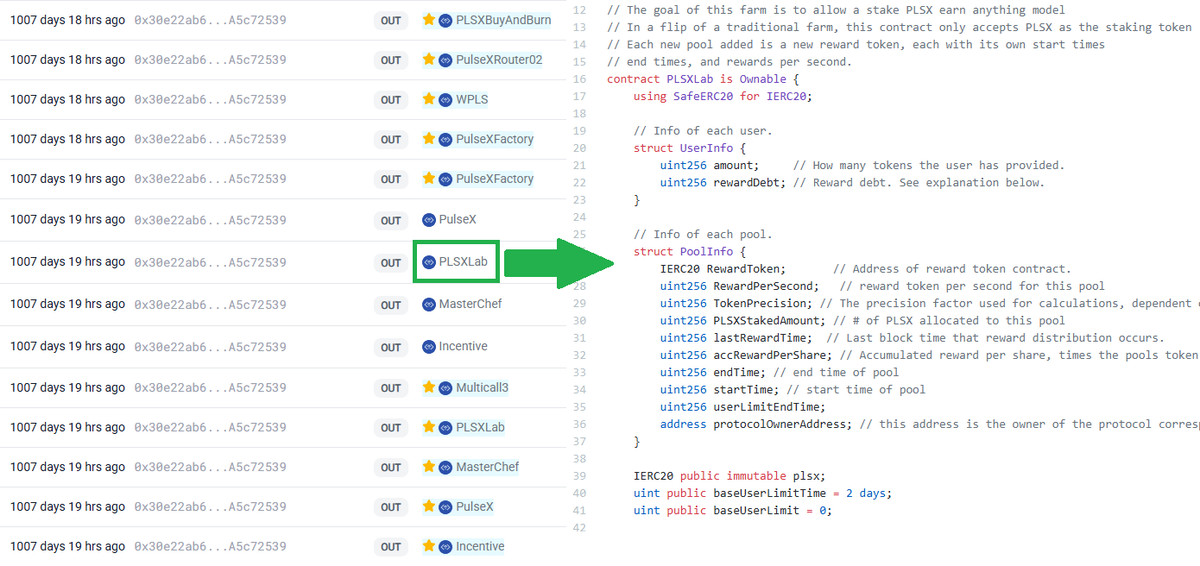Click the 'using SafeERC20 for IERC20;' code line
Image resolution: width=1200 pixels, height=566 pixels.
pos(723,96)
